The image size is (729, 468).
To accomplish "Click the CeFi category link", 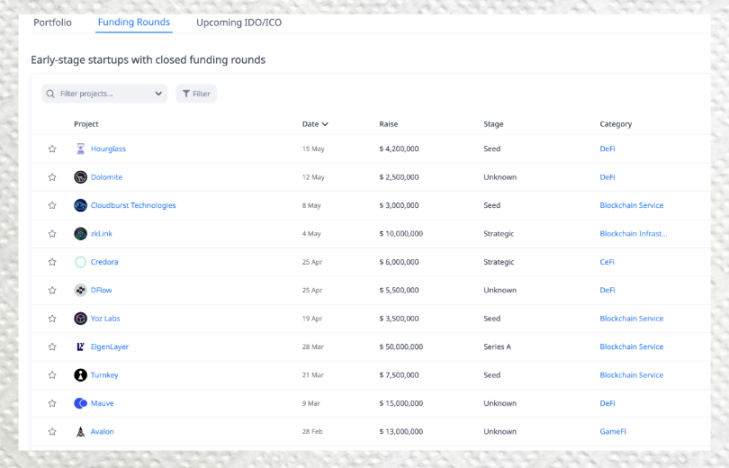I will point(607,262).
